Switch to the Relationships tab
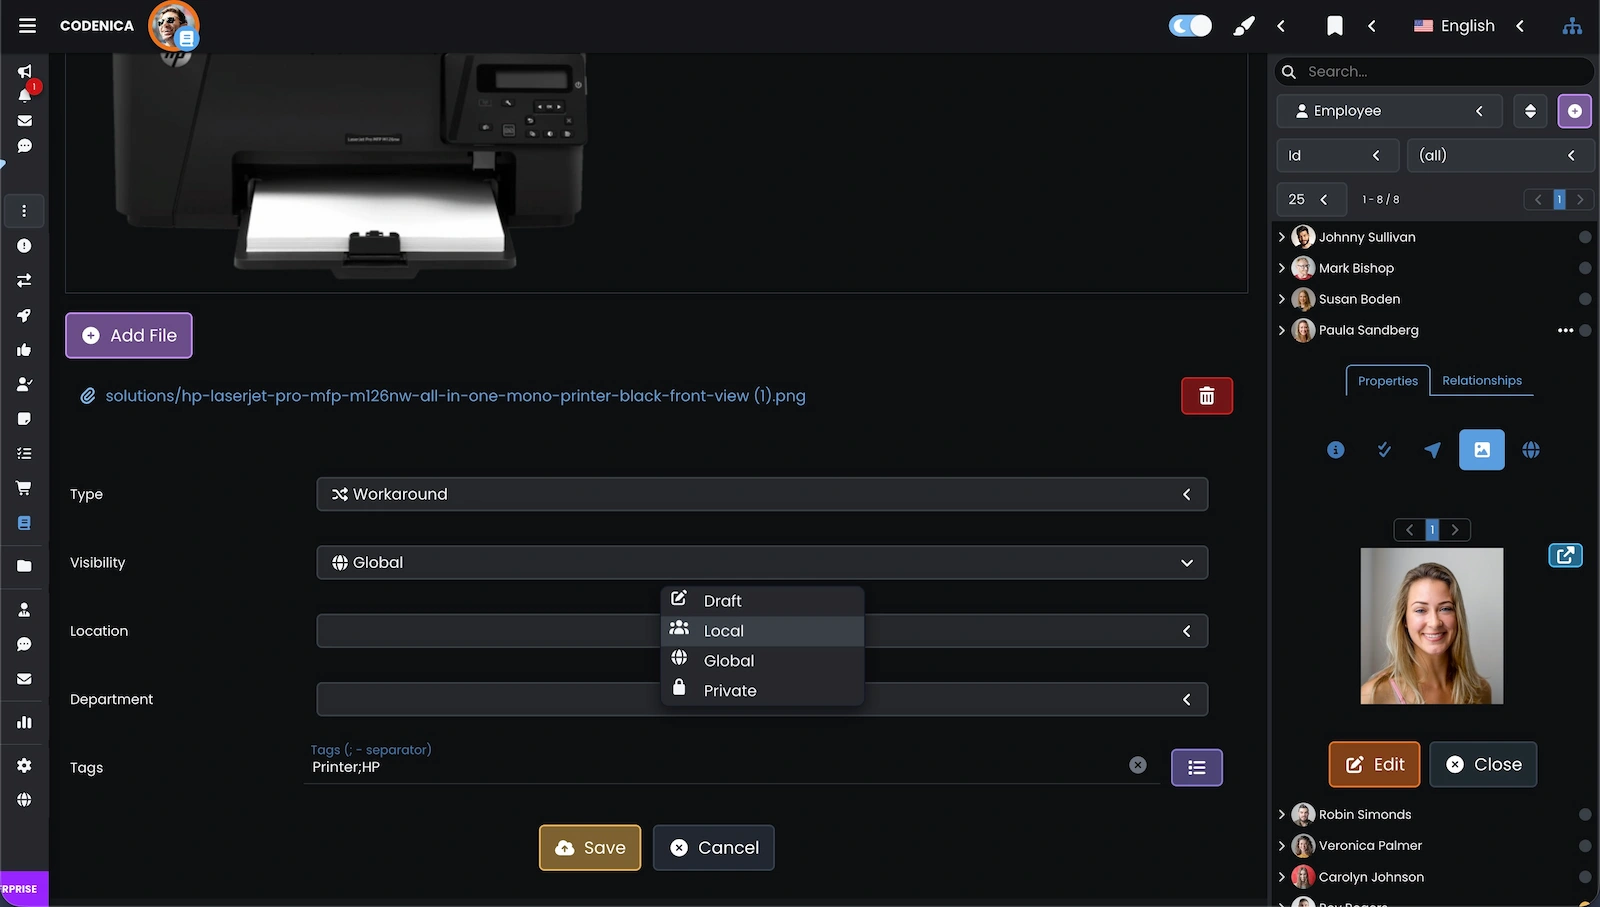 (1482, 380)
